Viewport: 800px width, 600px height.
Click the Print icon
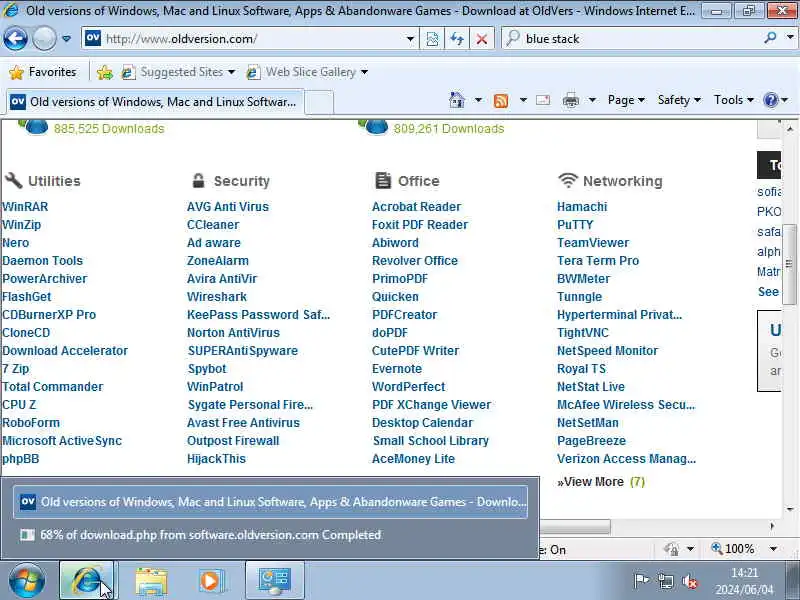coord(570,101)
